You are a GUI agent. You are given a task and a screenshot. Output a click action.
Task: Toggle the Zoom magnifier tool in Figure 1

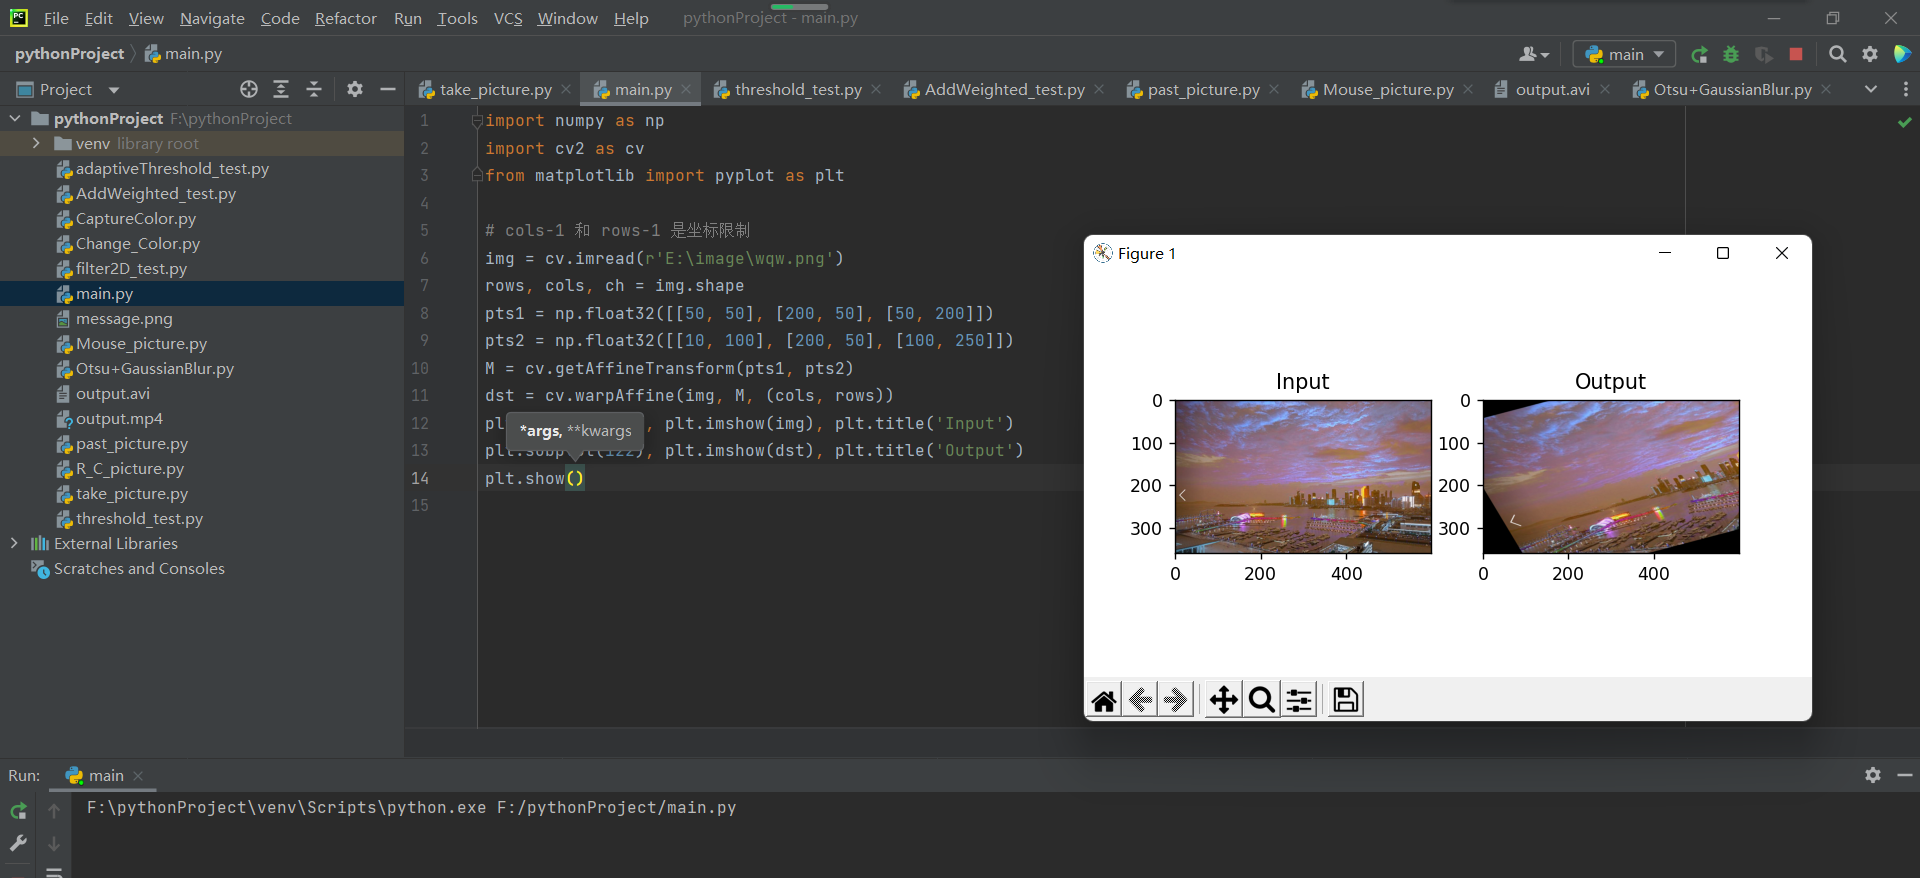point(1262,700)
